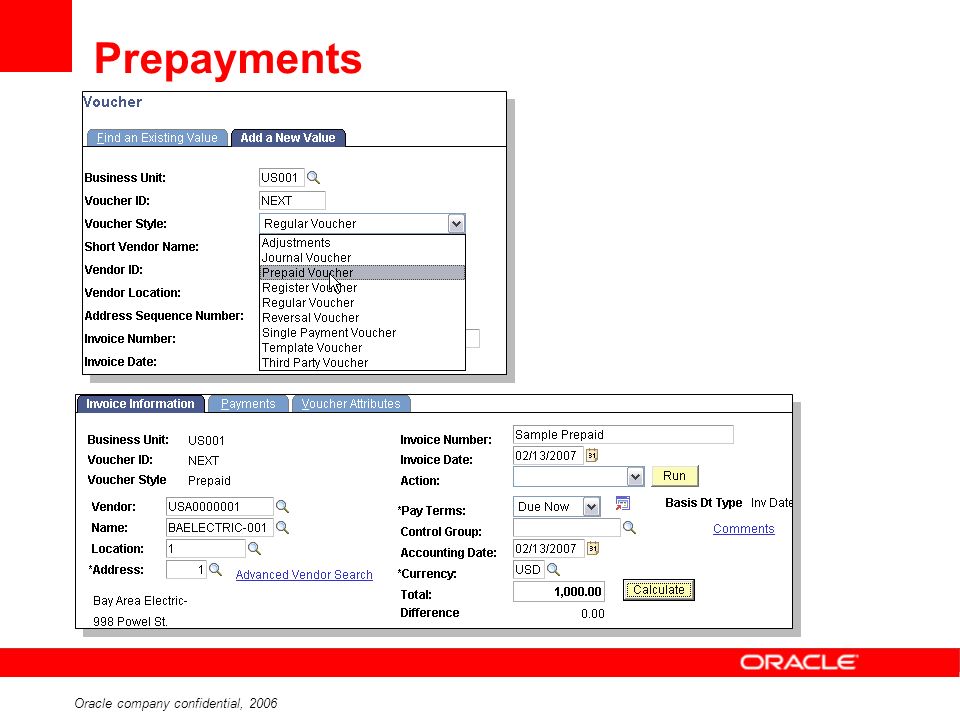Select Register Voucher option
This screenshot has width=960, height=720.
click(362, 288)
